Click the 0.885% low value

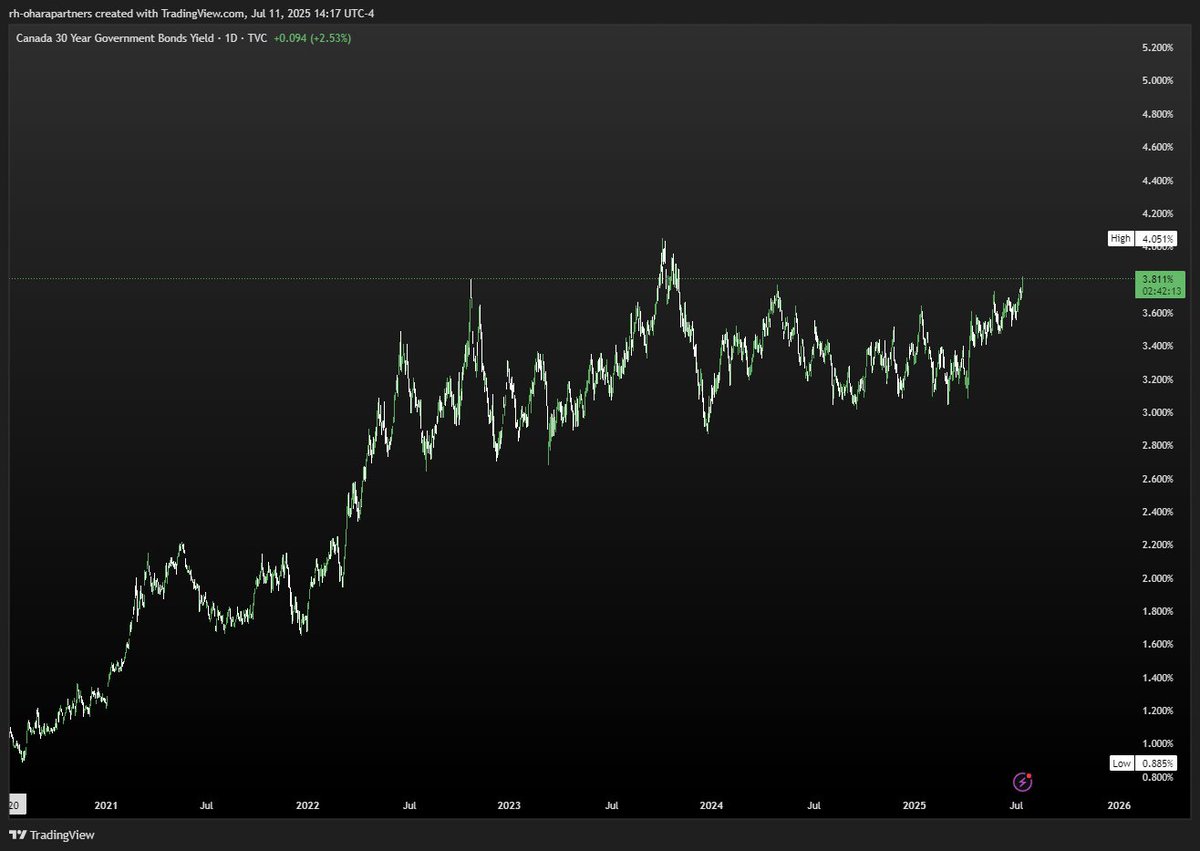pos(1158,763)
